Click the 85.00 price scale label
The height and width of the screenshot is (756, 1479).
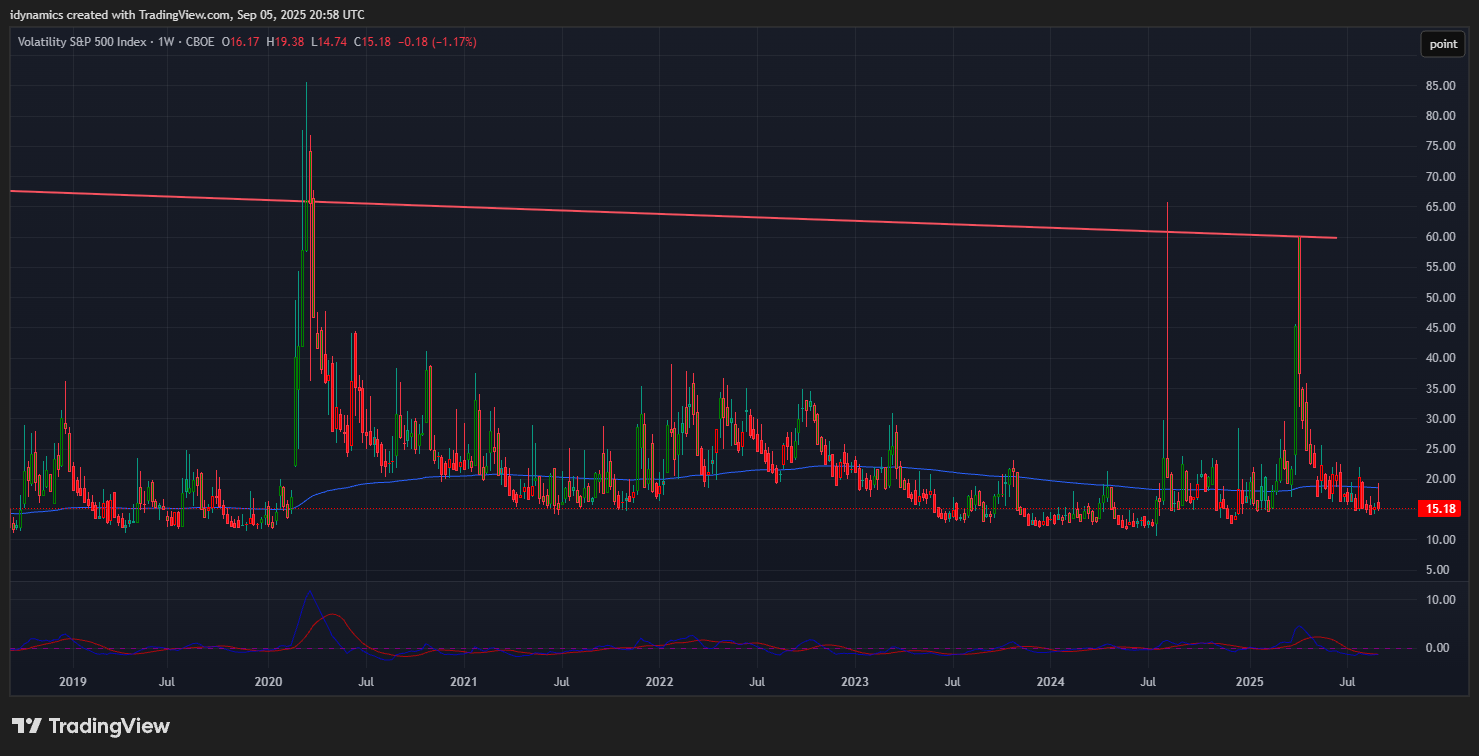click(1440, 86)
